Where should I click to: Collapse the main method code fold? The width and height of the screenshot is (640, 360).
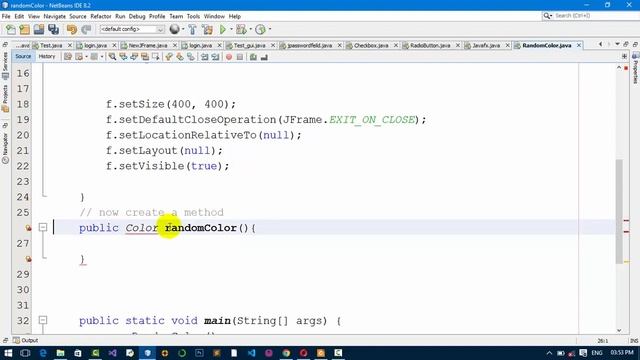43,320
